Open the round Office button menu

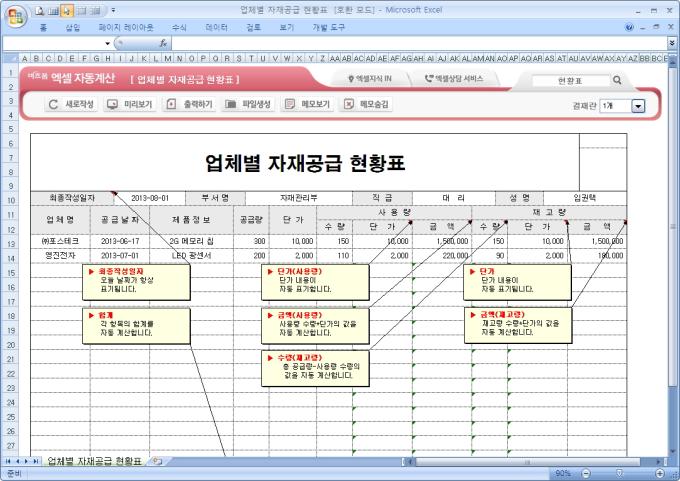coord(16,16)
